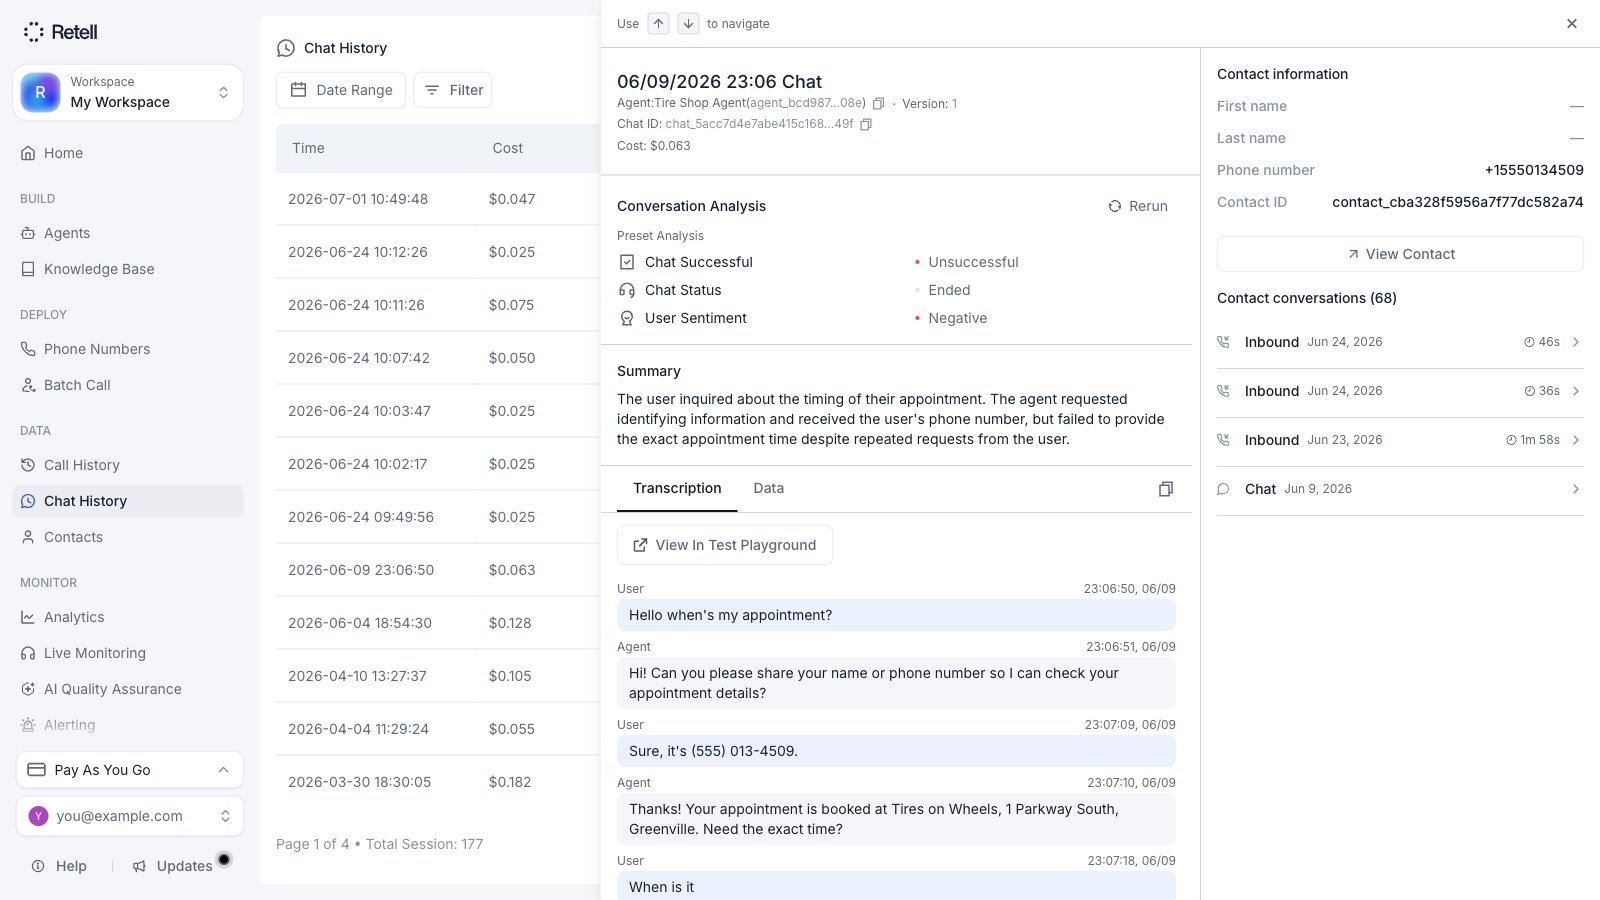Select the 2026-07-01 10:49:48 chat row
This screenshot has width=1600, height=900.
(x=438, y=199)
